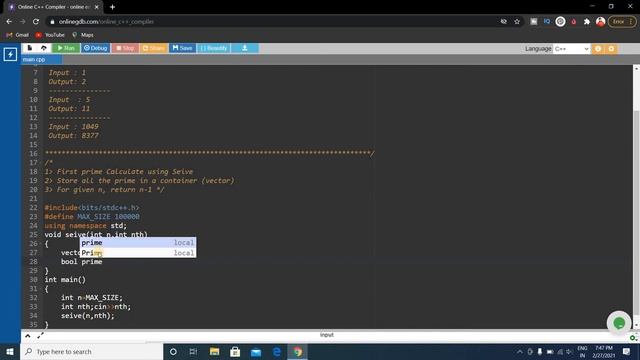Click the orange Share button
640x360 pixels.
153,48
